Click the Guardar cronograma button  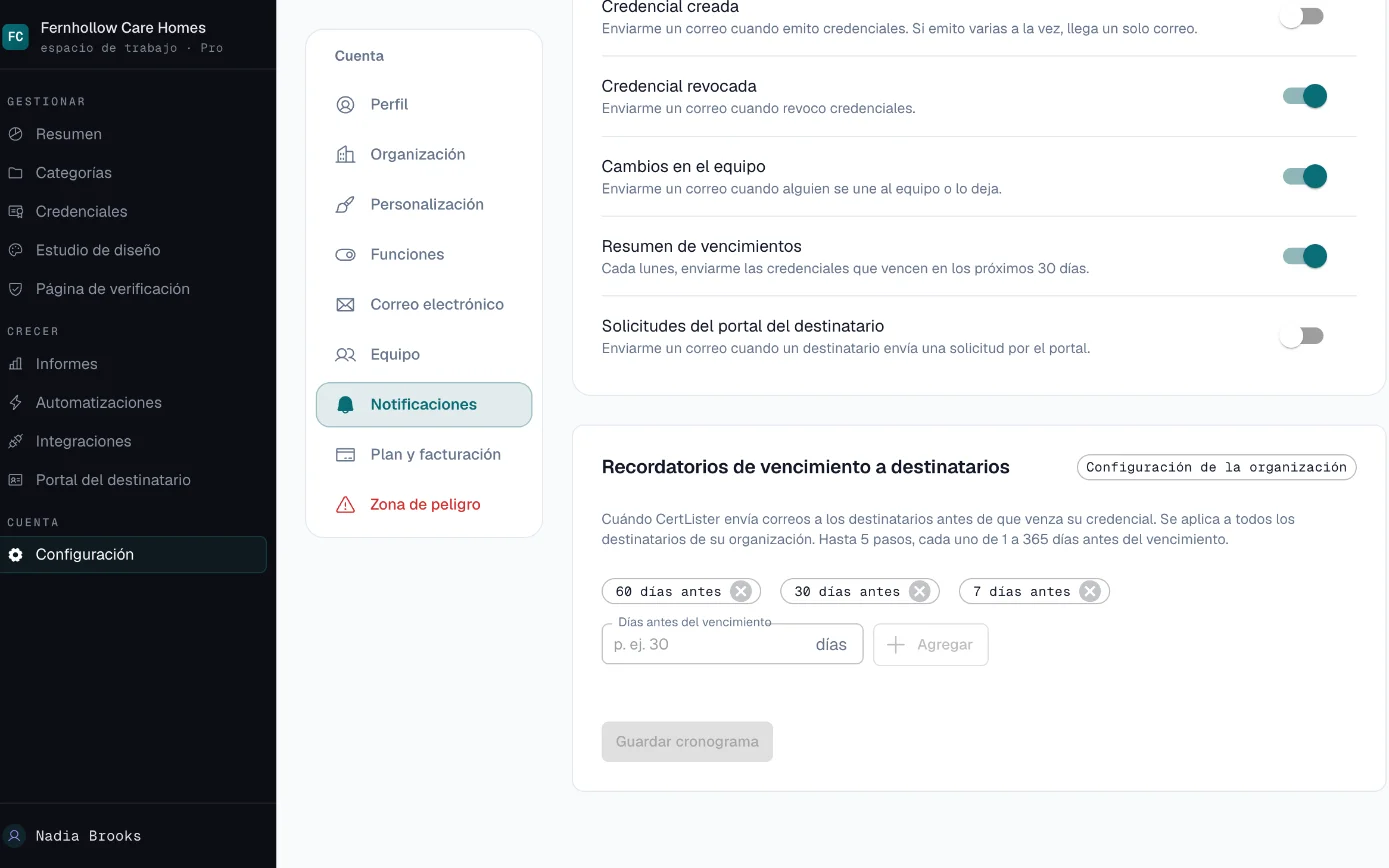point(687,742)
